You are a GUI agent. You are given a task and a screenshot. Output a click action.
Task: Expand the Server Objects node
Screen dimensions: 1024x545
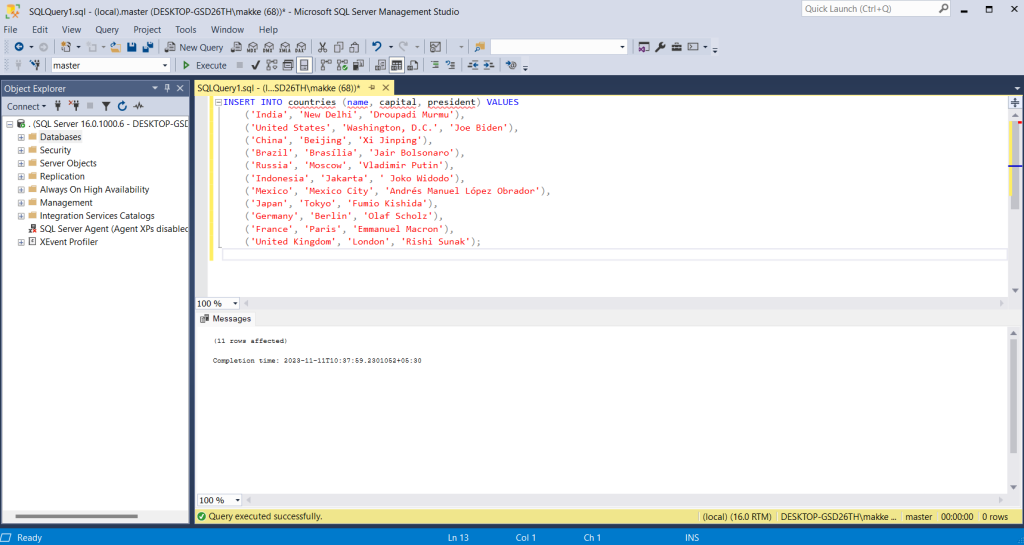pyautogui.click(x=21, y=163)
